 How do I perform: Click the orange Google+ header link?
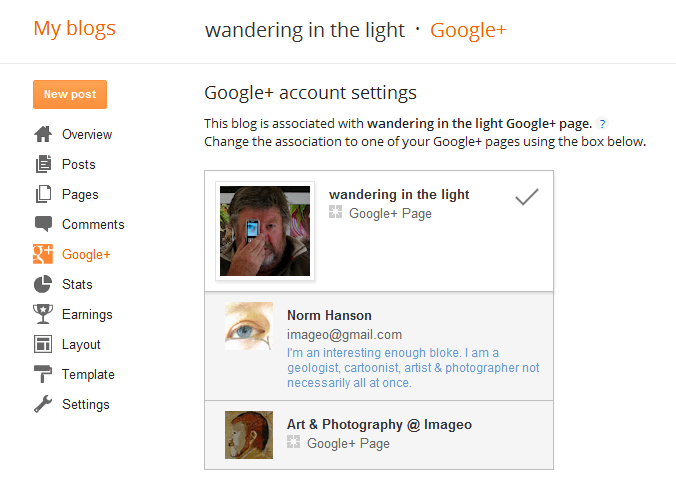tap(468, 31)
